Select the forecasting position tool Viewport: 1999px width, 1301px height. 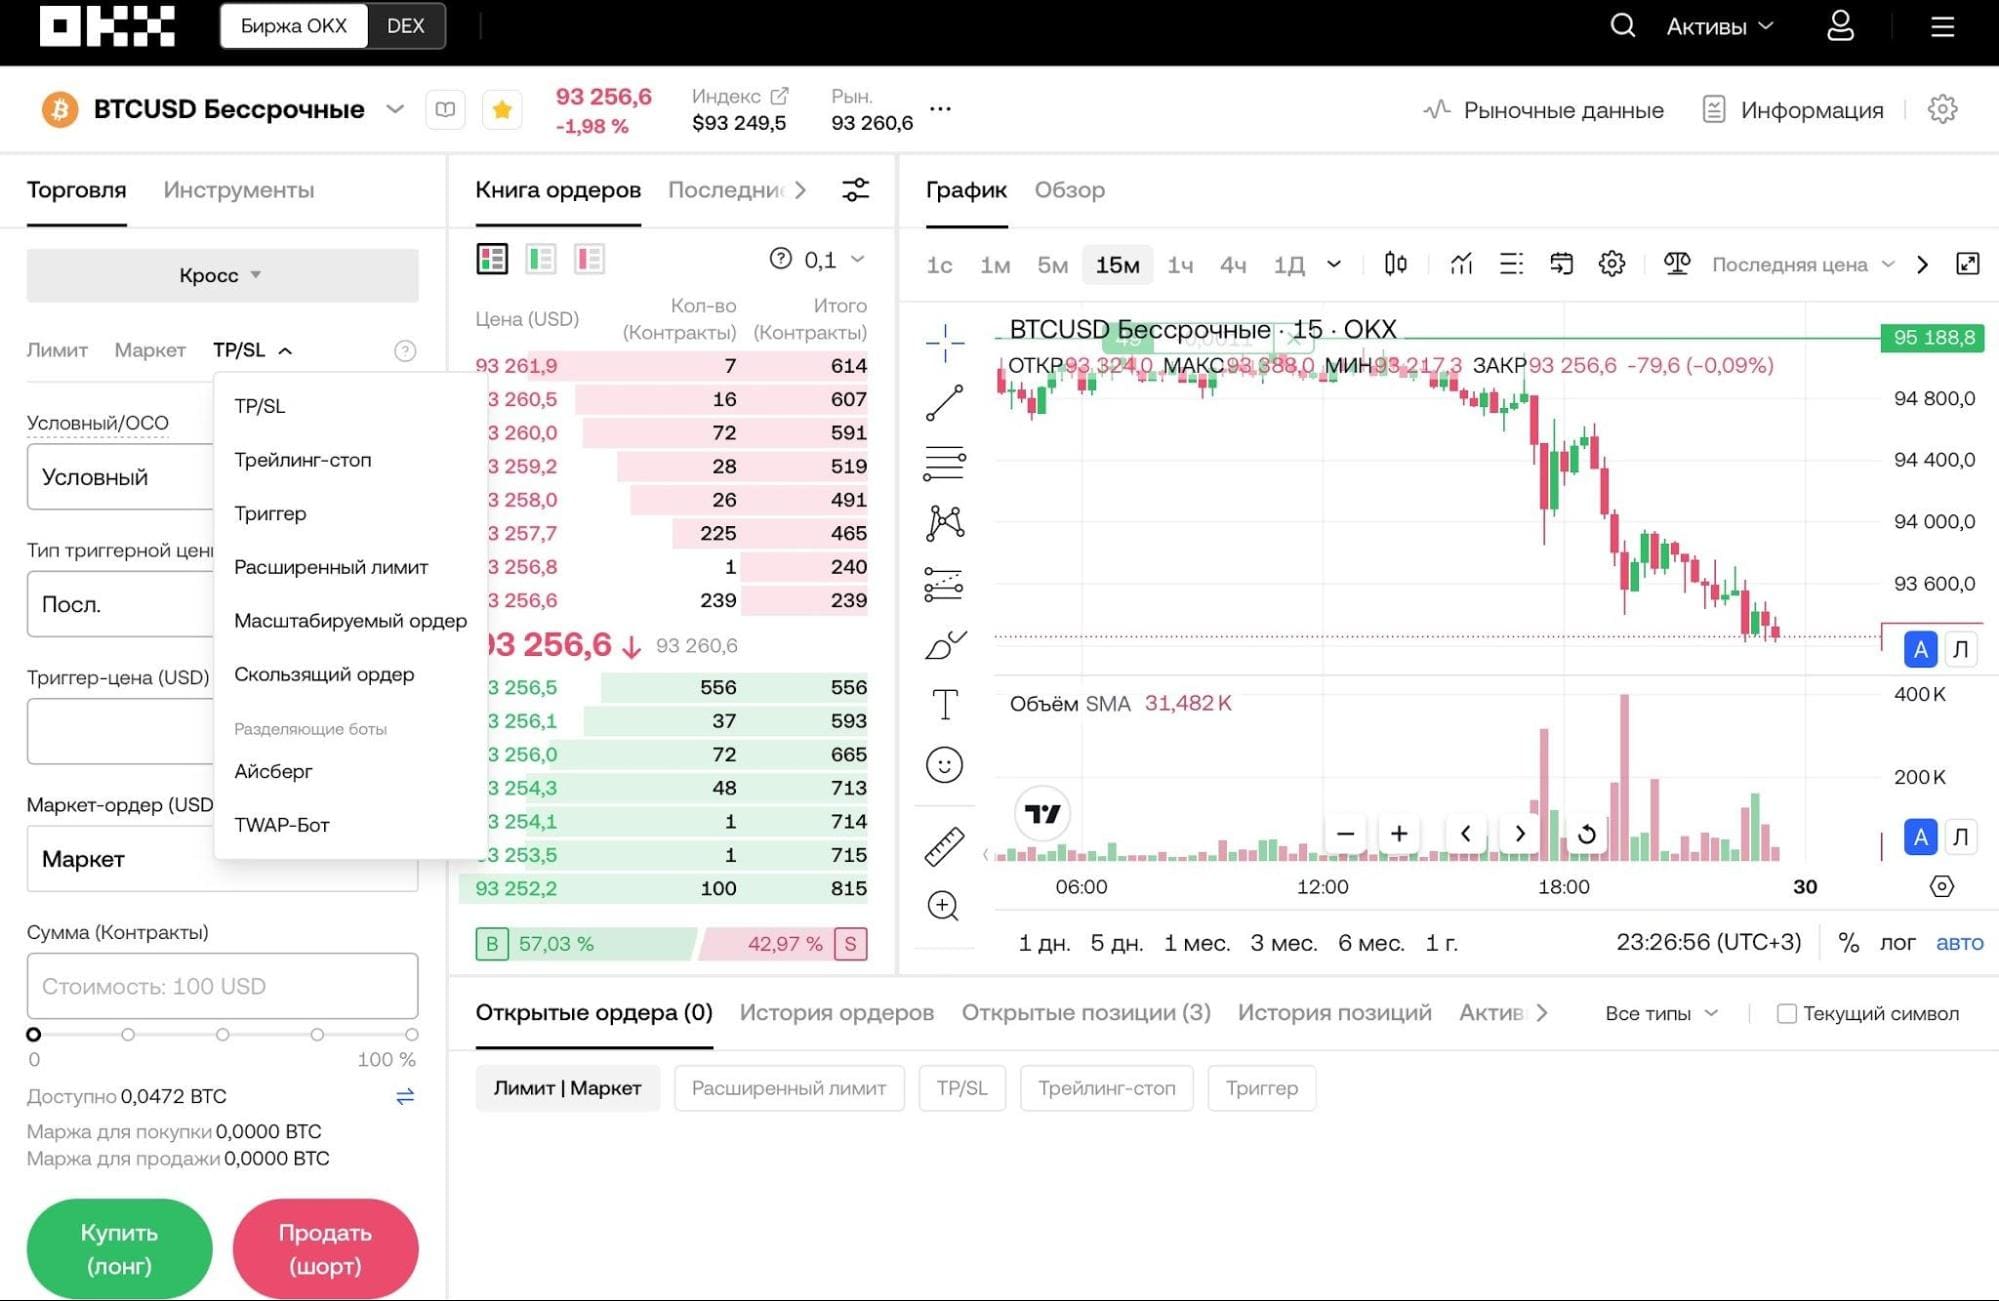[x=944, y=584]
